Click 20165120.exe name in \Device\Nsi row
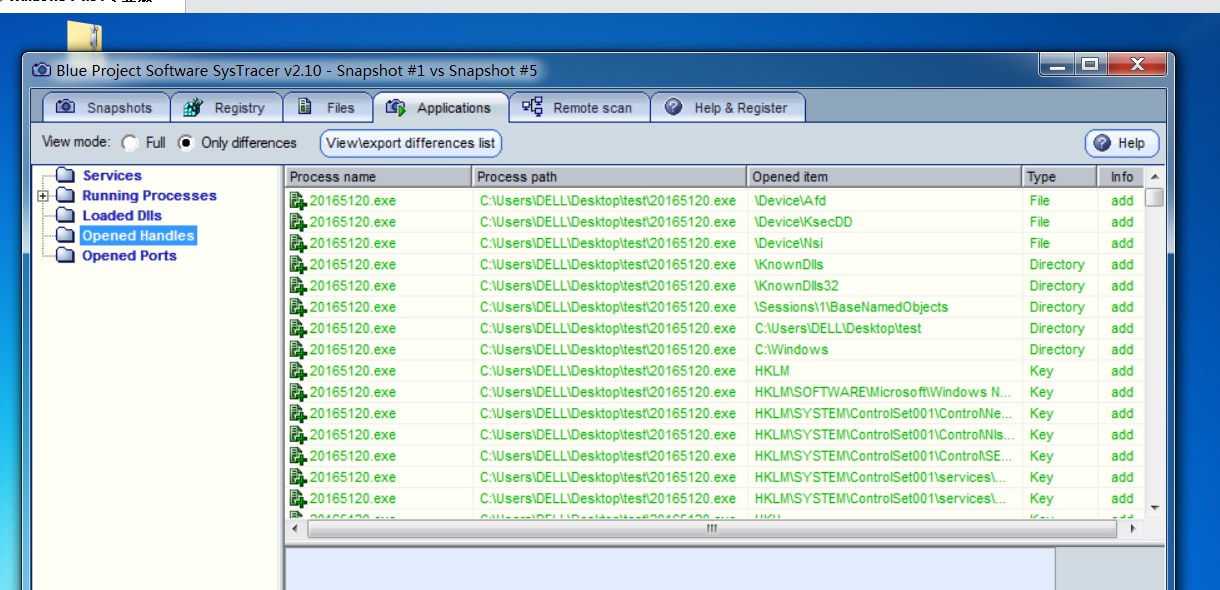 point(352,243)
